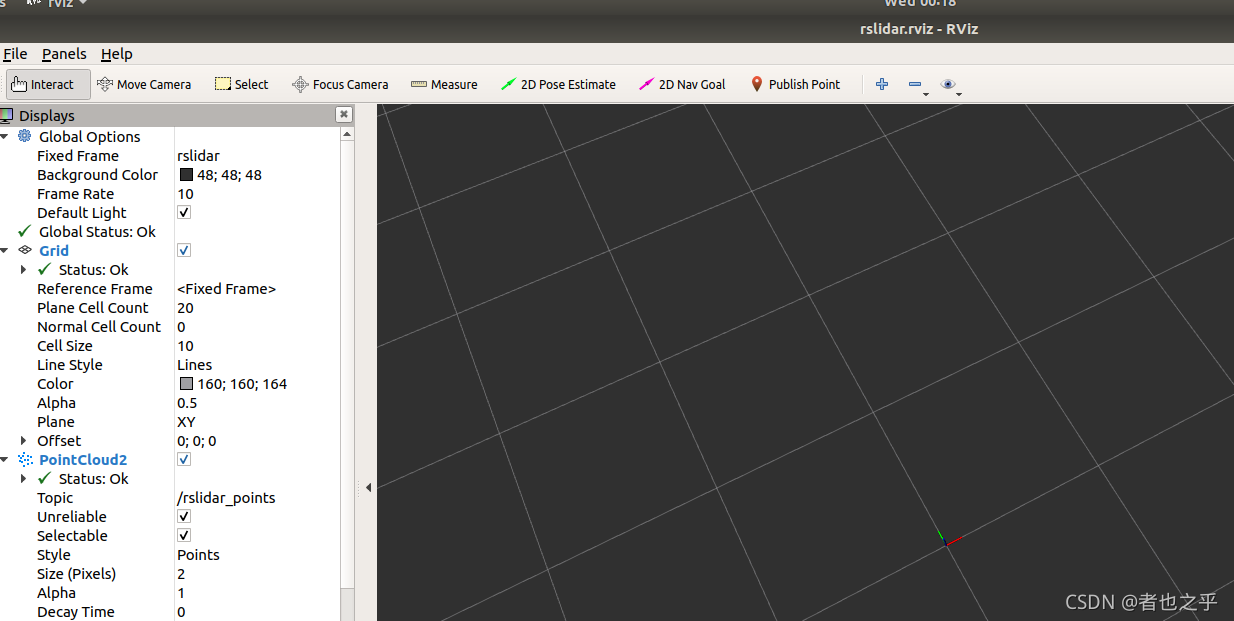Toggle the Selectable checkbox
Screen dimensions: 1234x621
pos(184,535)
